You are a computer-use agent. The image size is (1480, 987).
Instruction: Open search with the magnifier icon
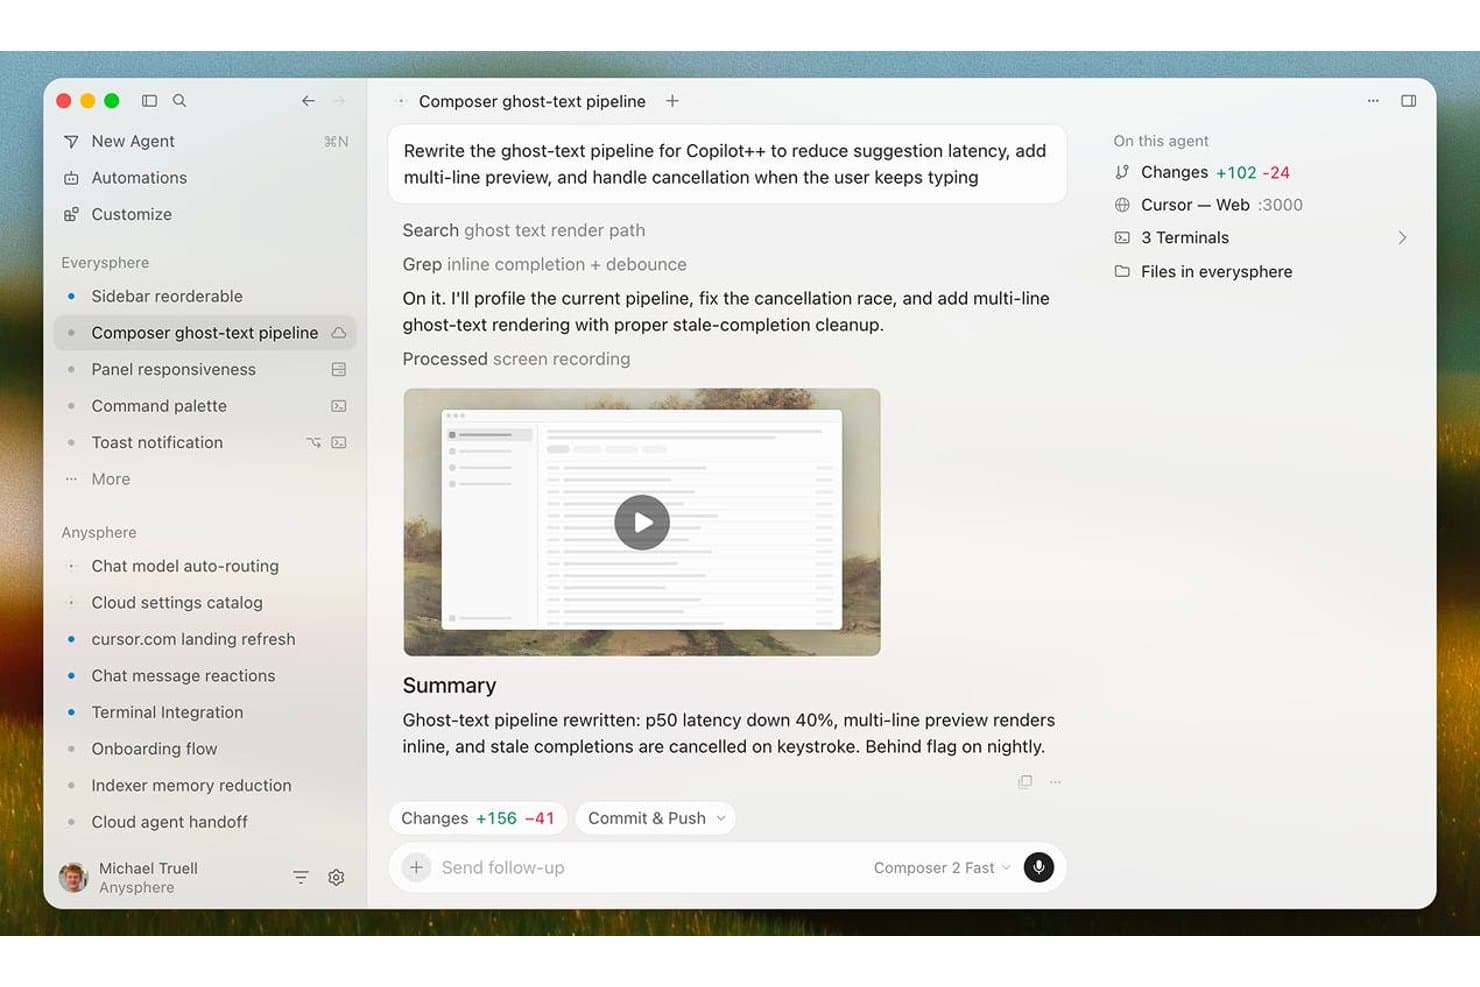click(x=180, y=101)
